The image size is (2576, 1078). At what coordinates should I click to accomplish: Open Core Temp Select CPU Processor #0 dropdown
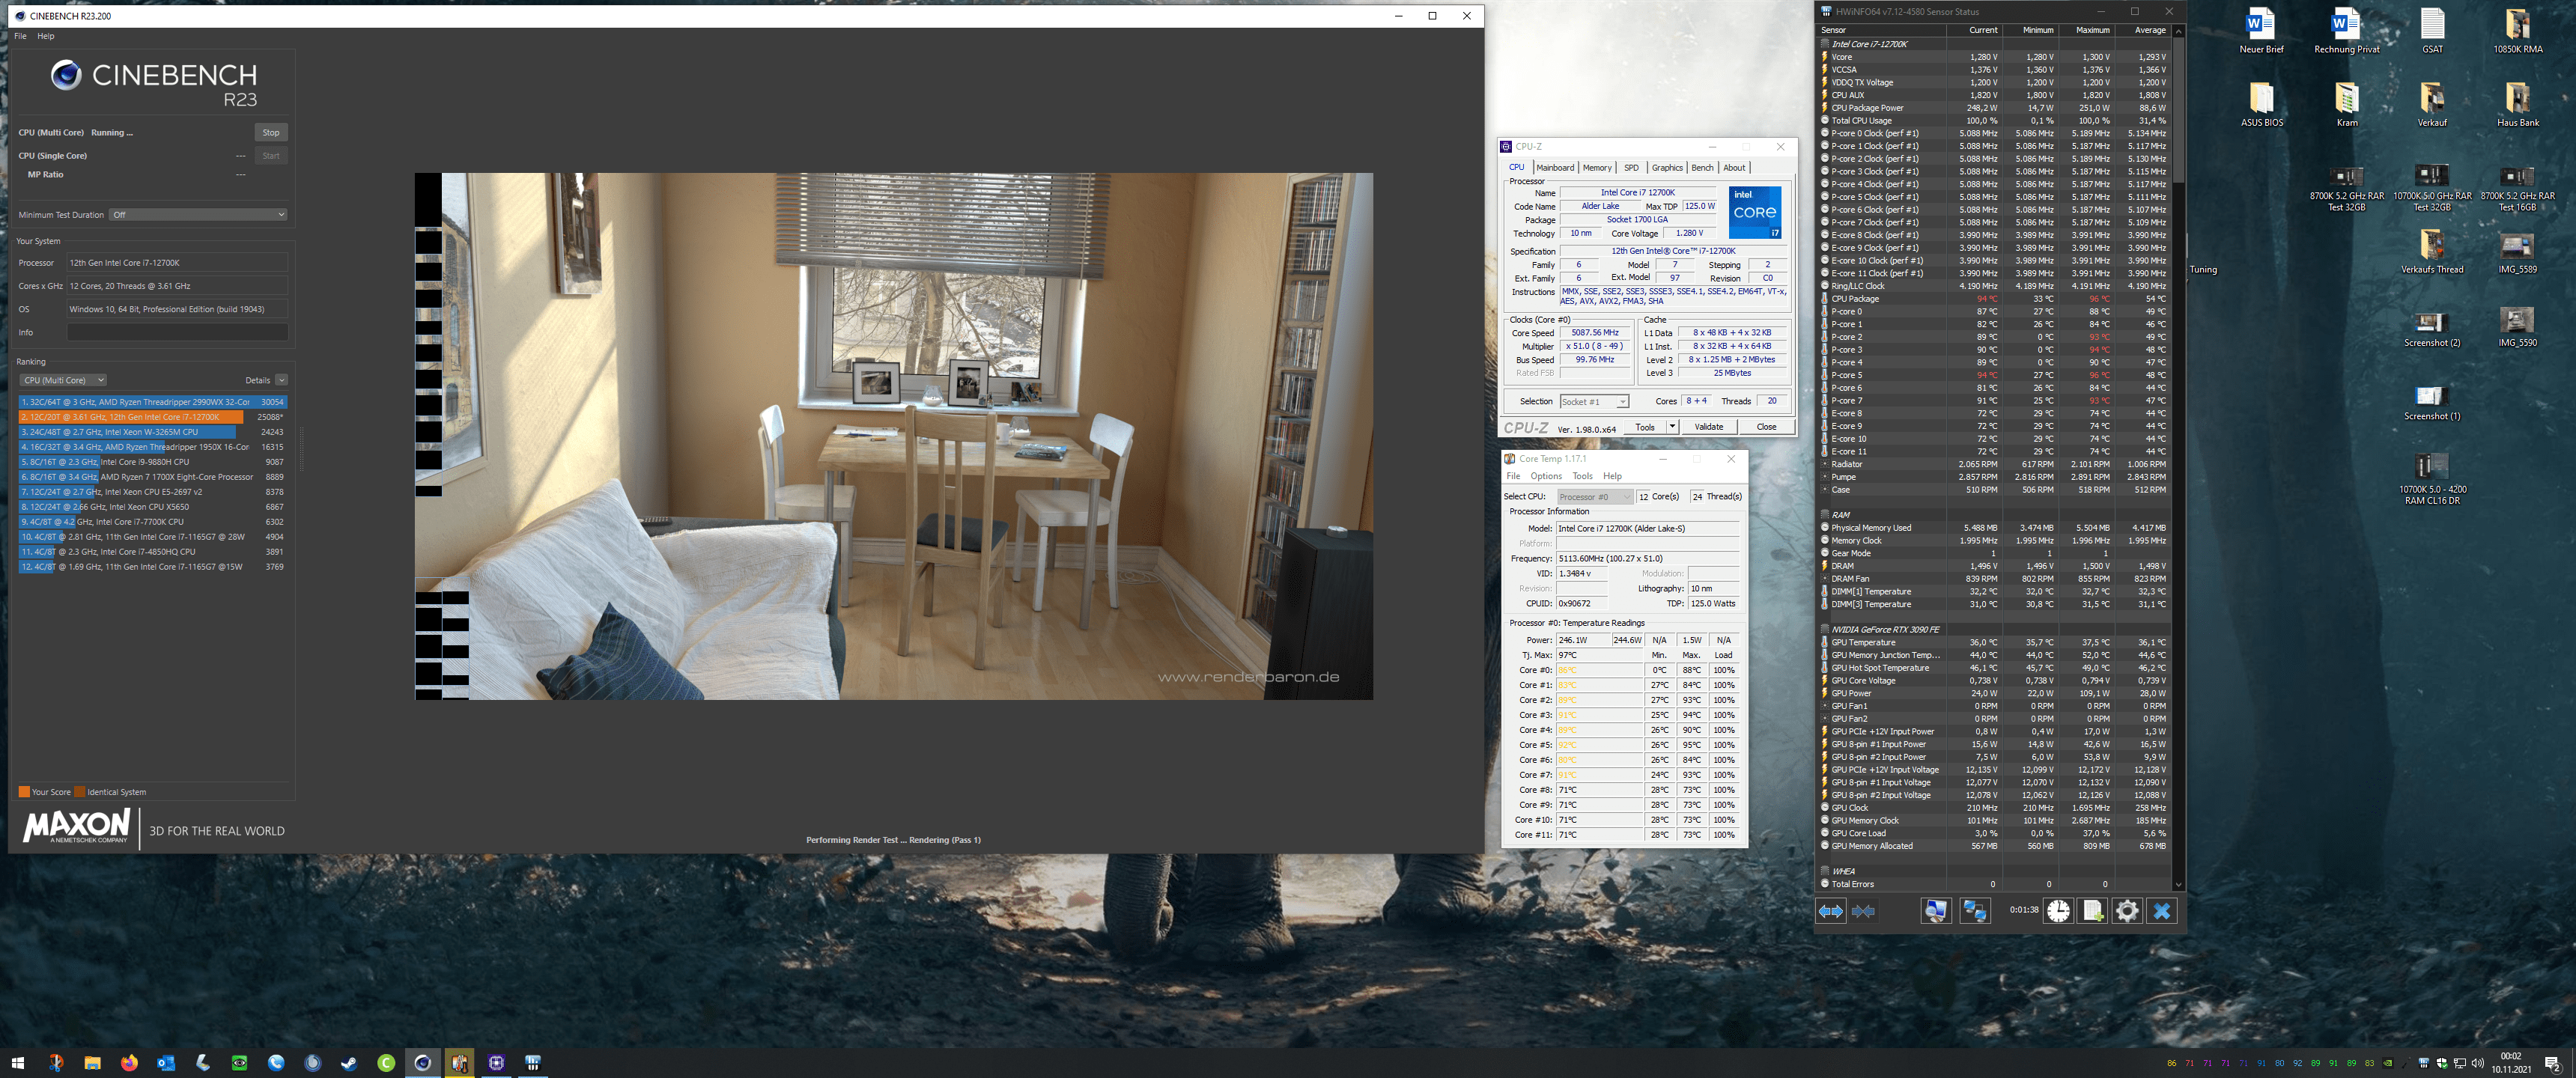pyautogui.click(x=1595, y=497)
